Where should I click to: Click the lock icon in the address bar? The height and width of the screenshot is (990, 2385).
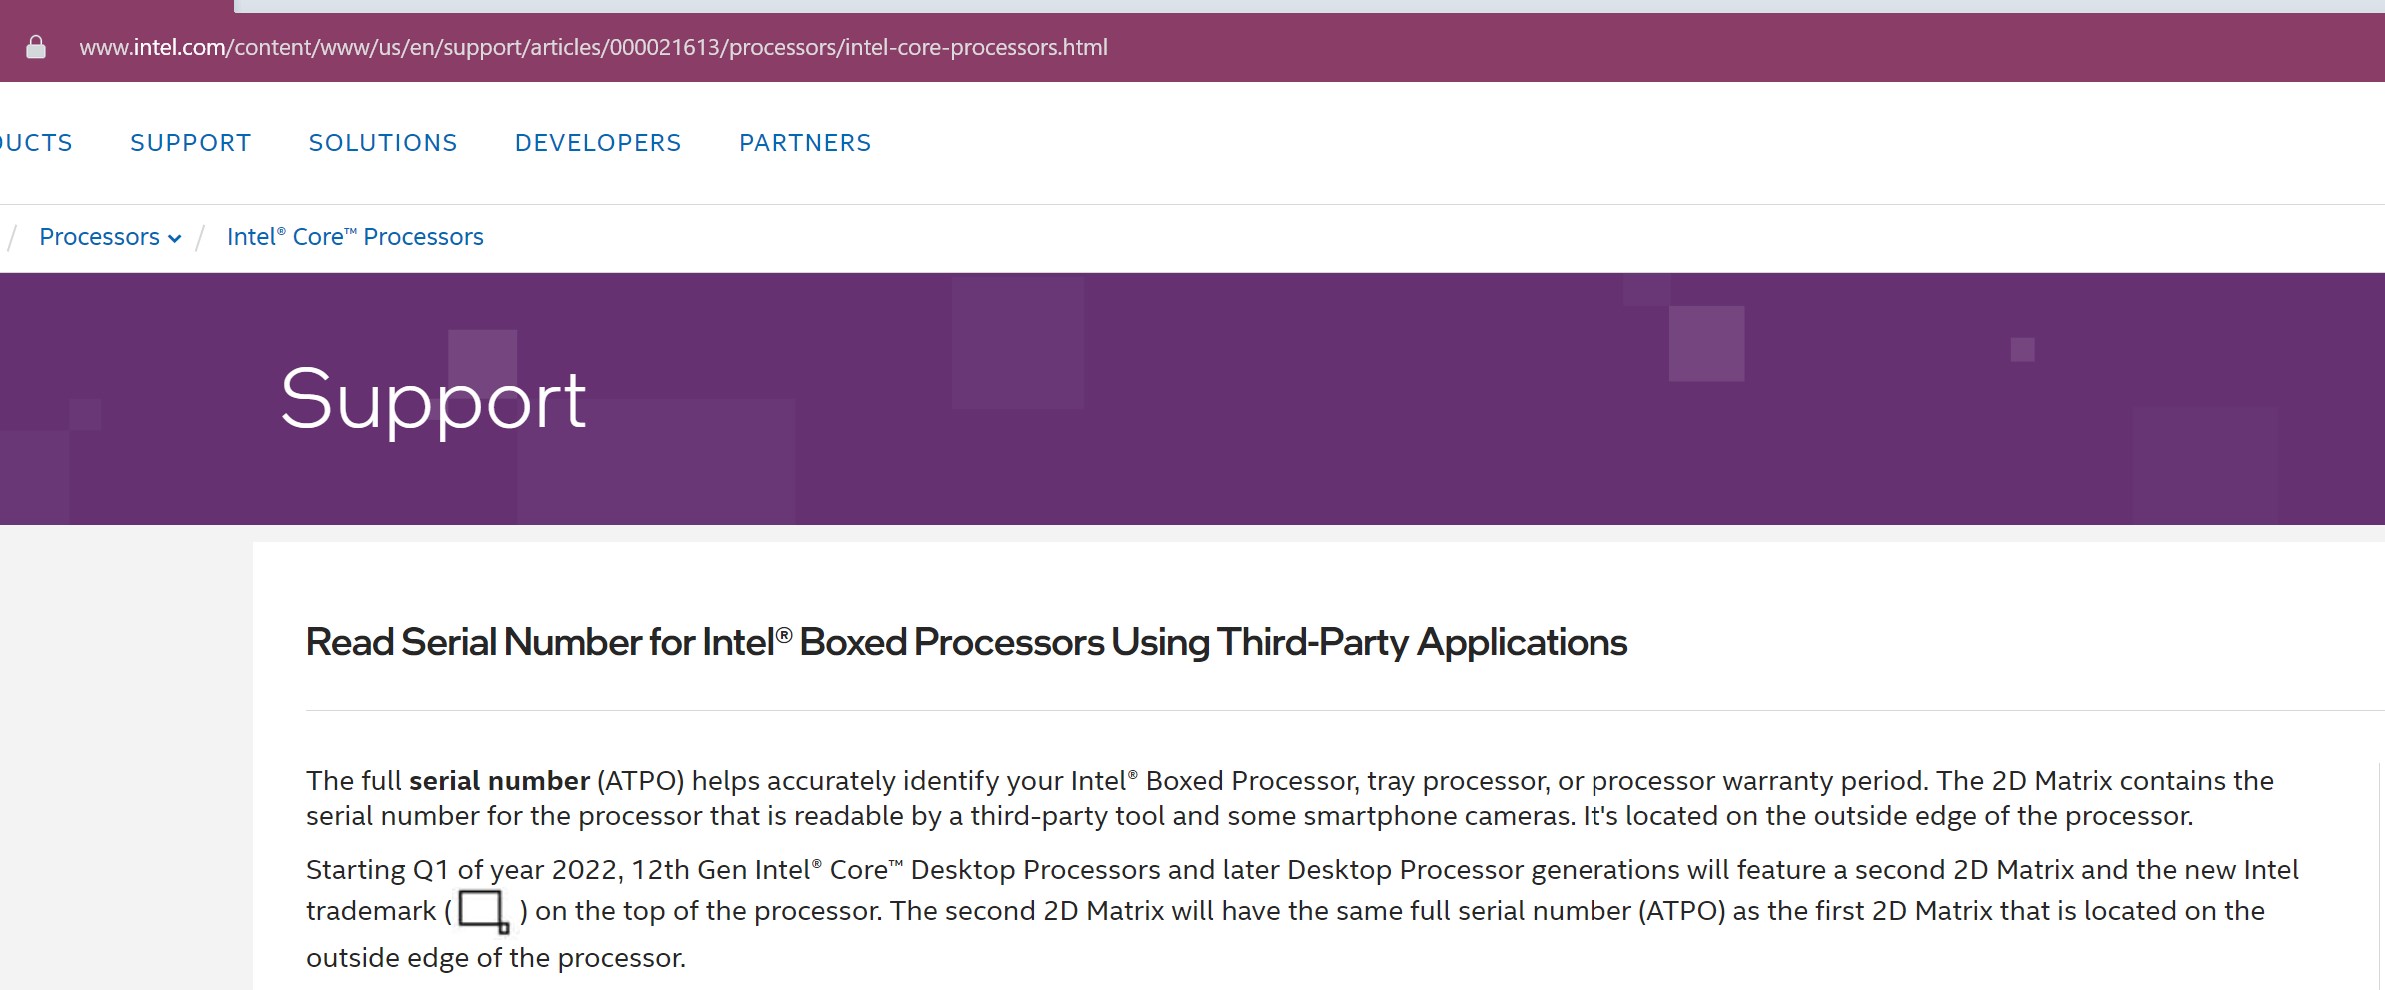[36, 47]
